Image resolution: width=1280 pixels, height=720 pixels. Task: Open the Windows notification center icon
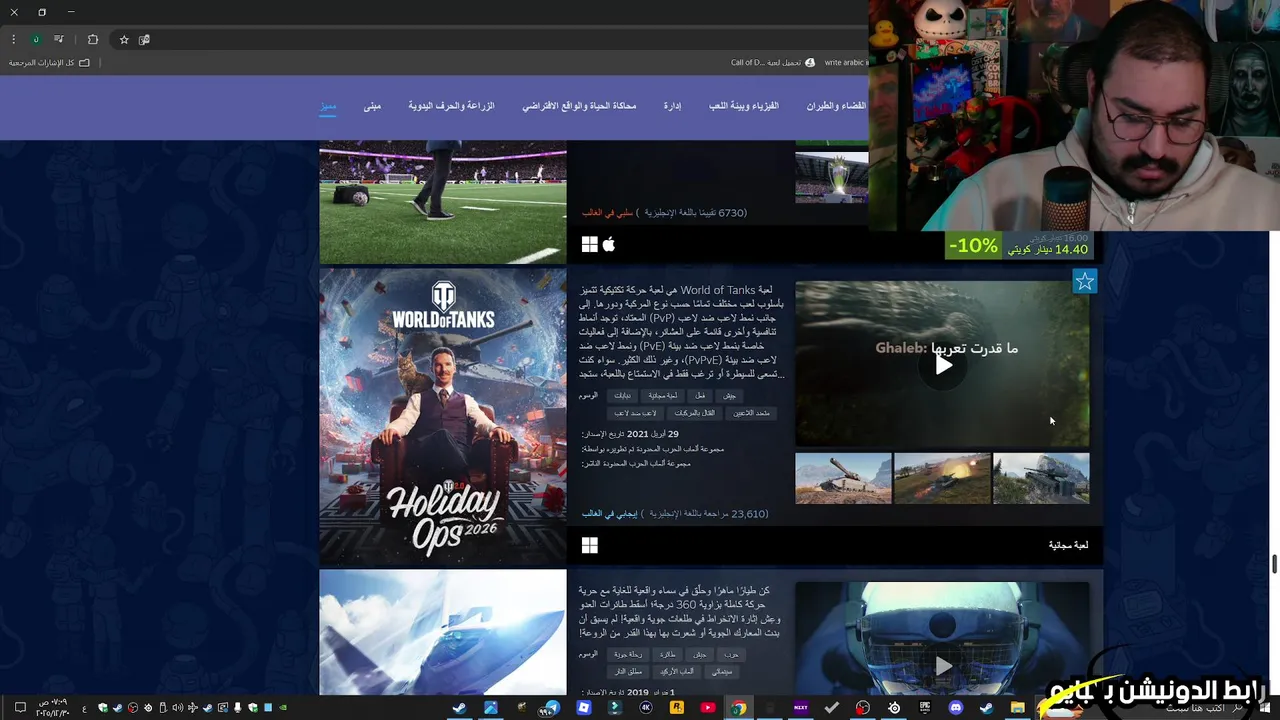[20, 707]
